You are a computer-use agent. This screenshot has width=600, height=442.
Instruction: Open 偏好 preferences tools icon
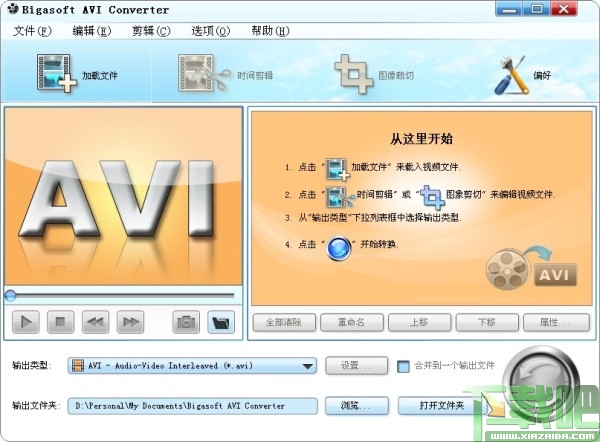[511, 75]
